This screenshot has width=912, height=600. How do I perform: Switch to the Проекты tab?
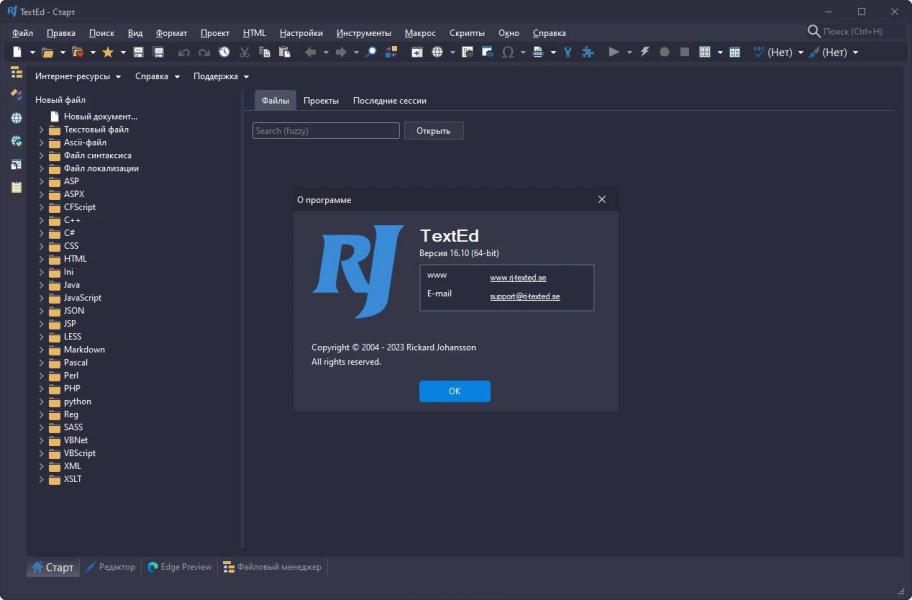click(x=321, y=101)
